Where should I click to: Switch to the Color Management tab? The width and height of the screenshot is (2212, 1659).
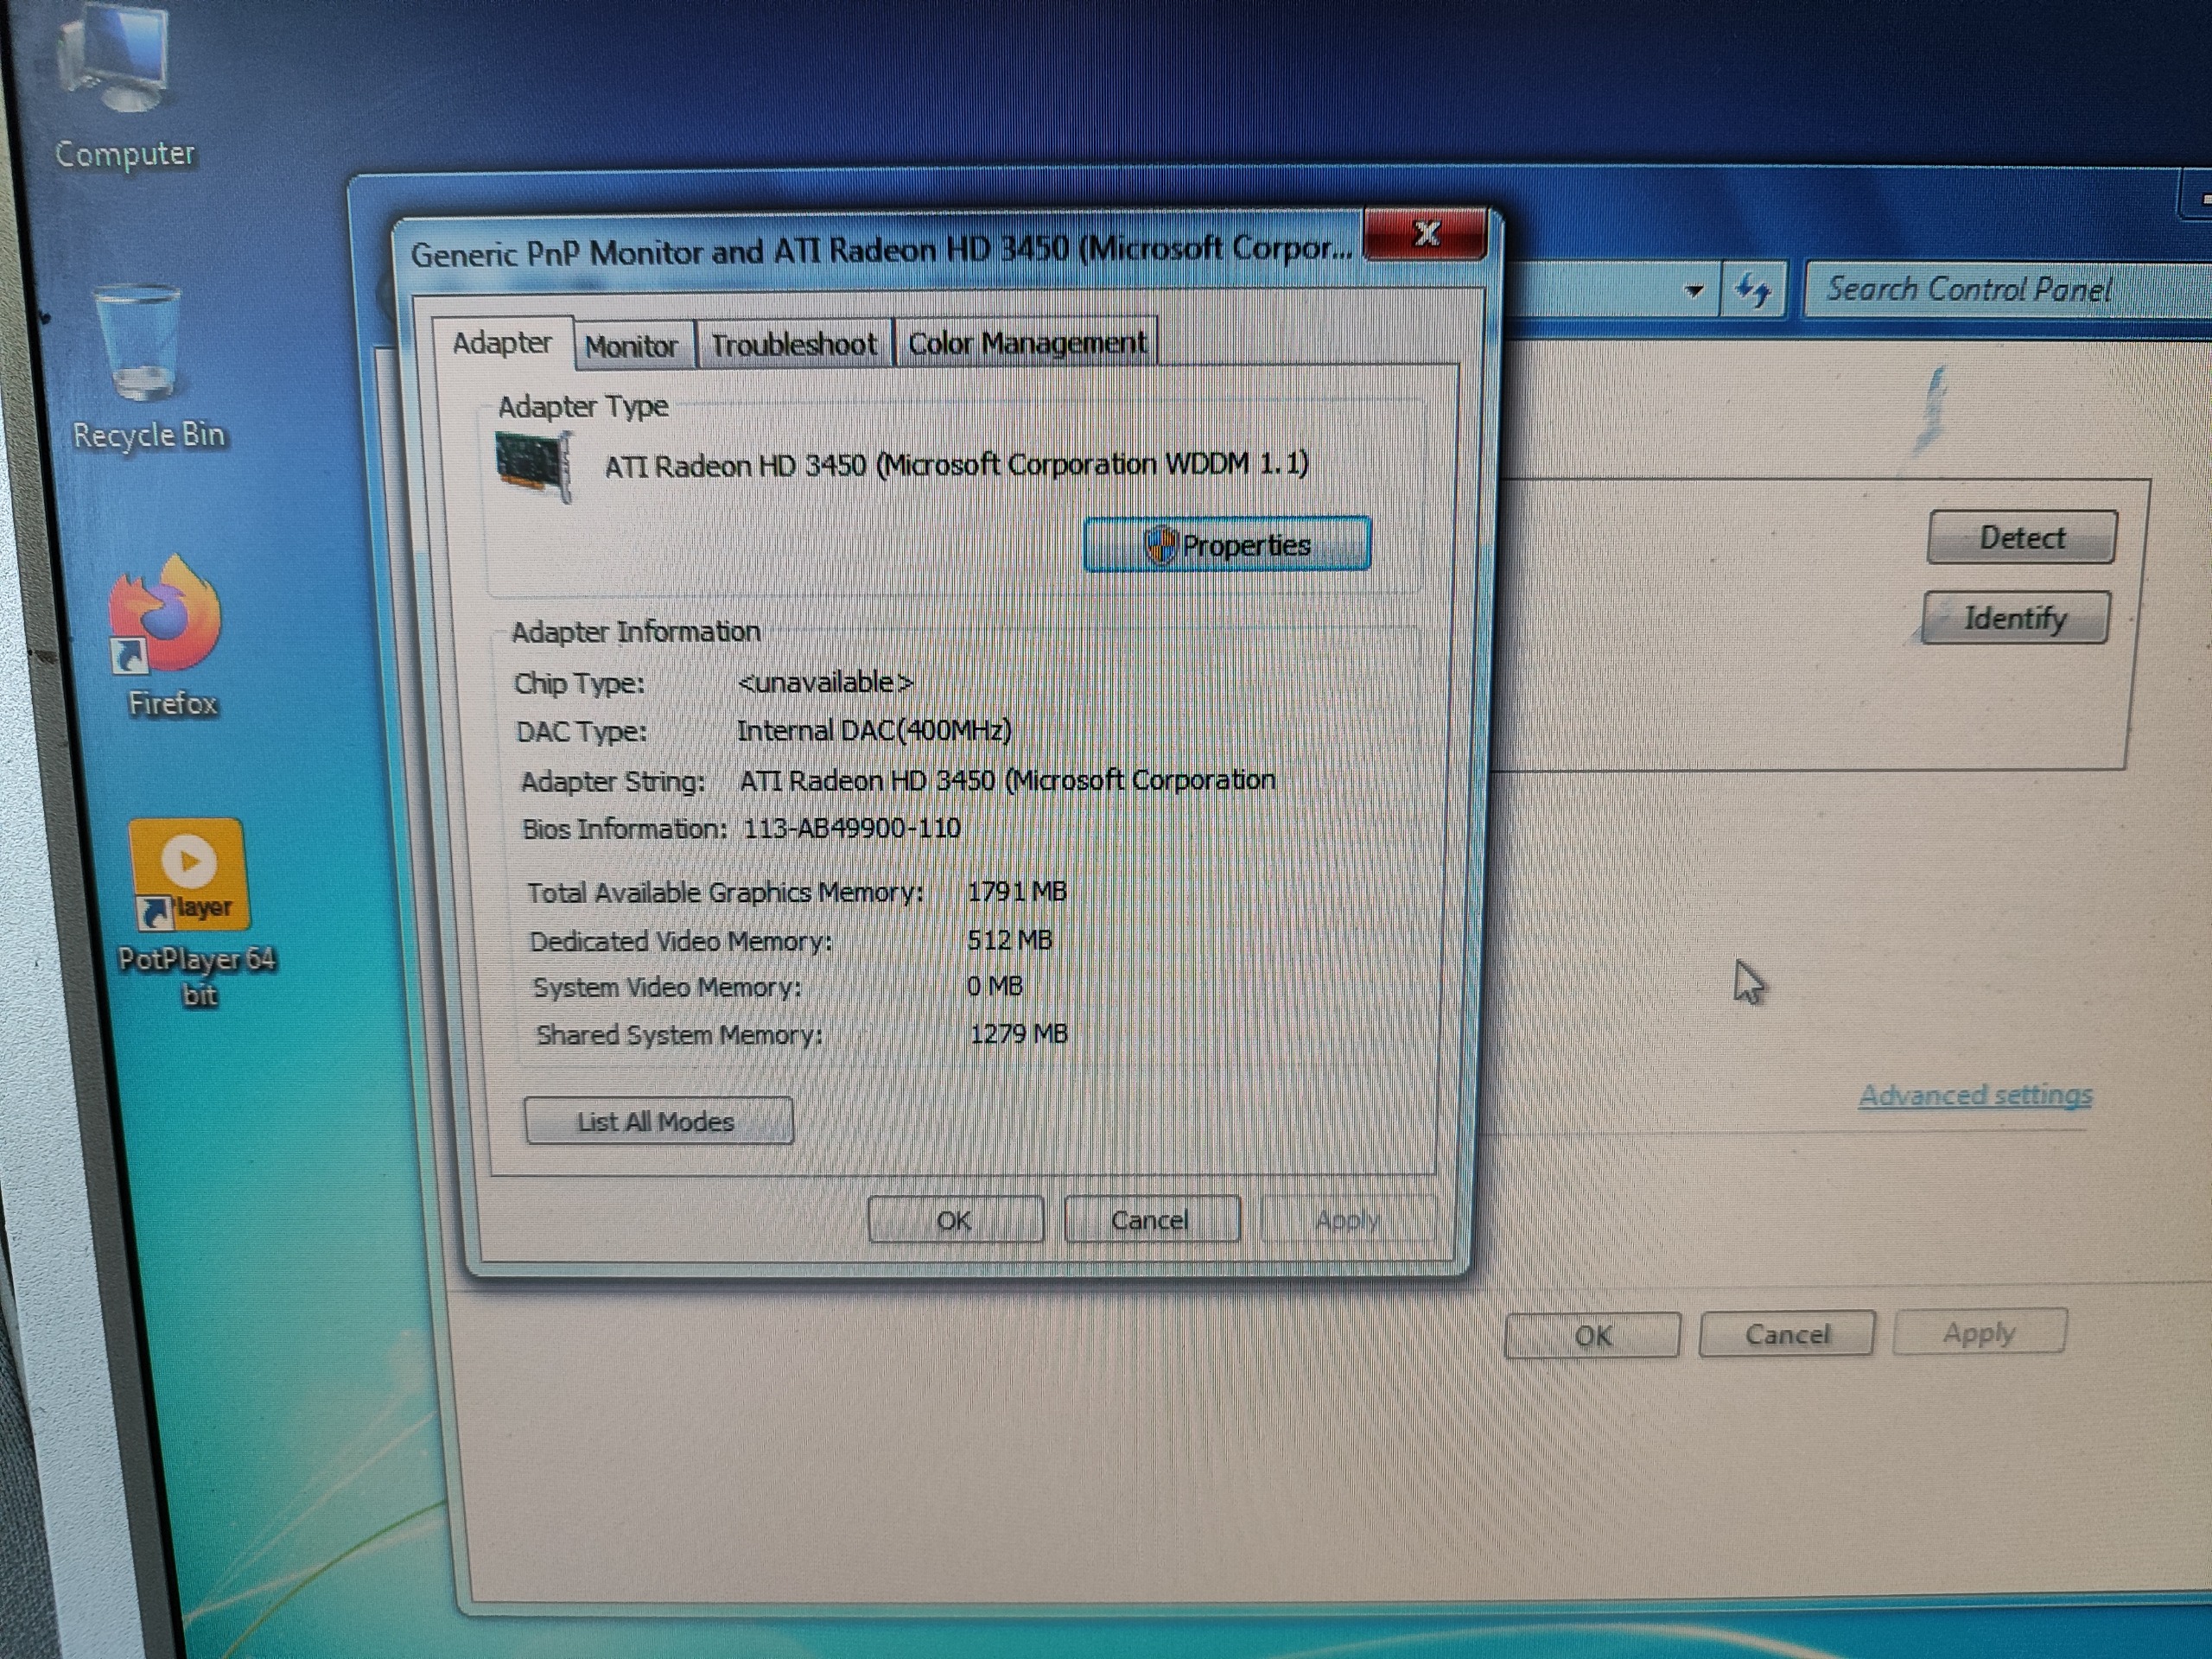[1026, 343]
